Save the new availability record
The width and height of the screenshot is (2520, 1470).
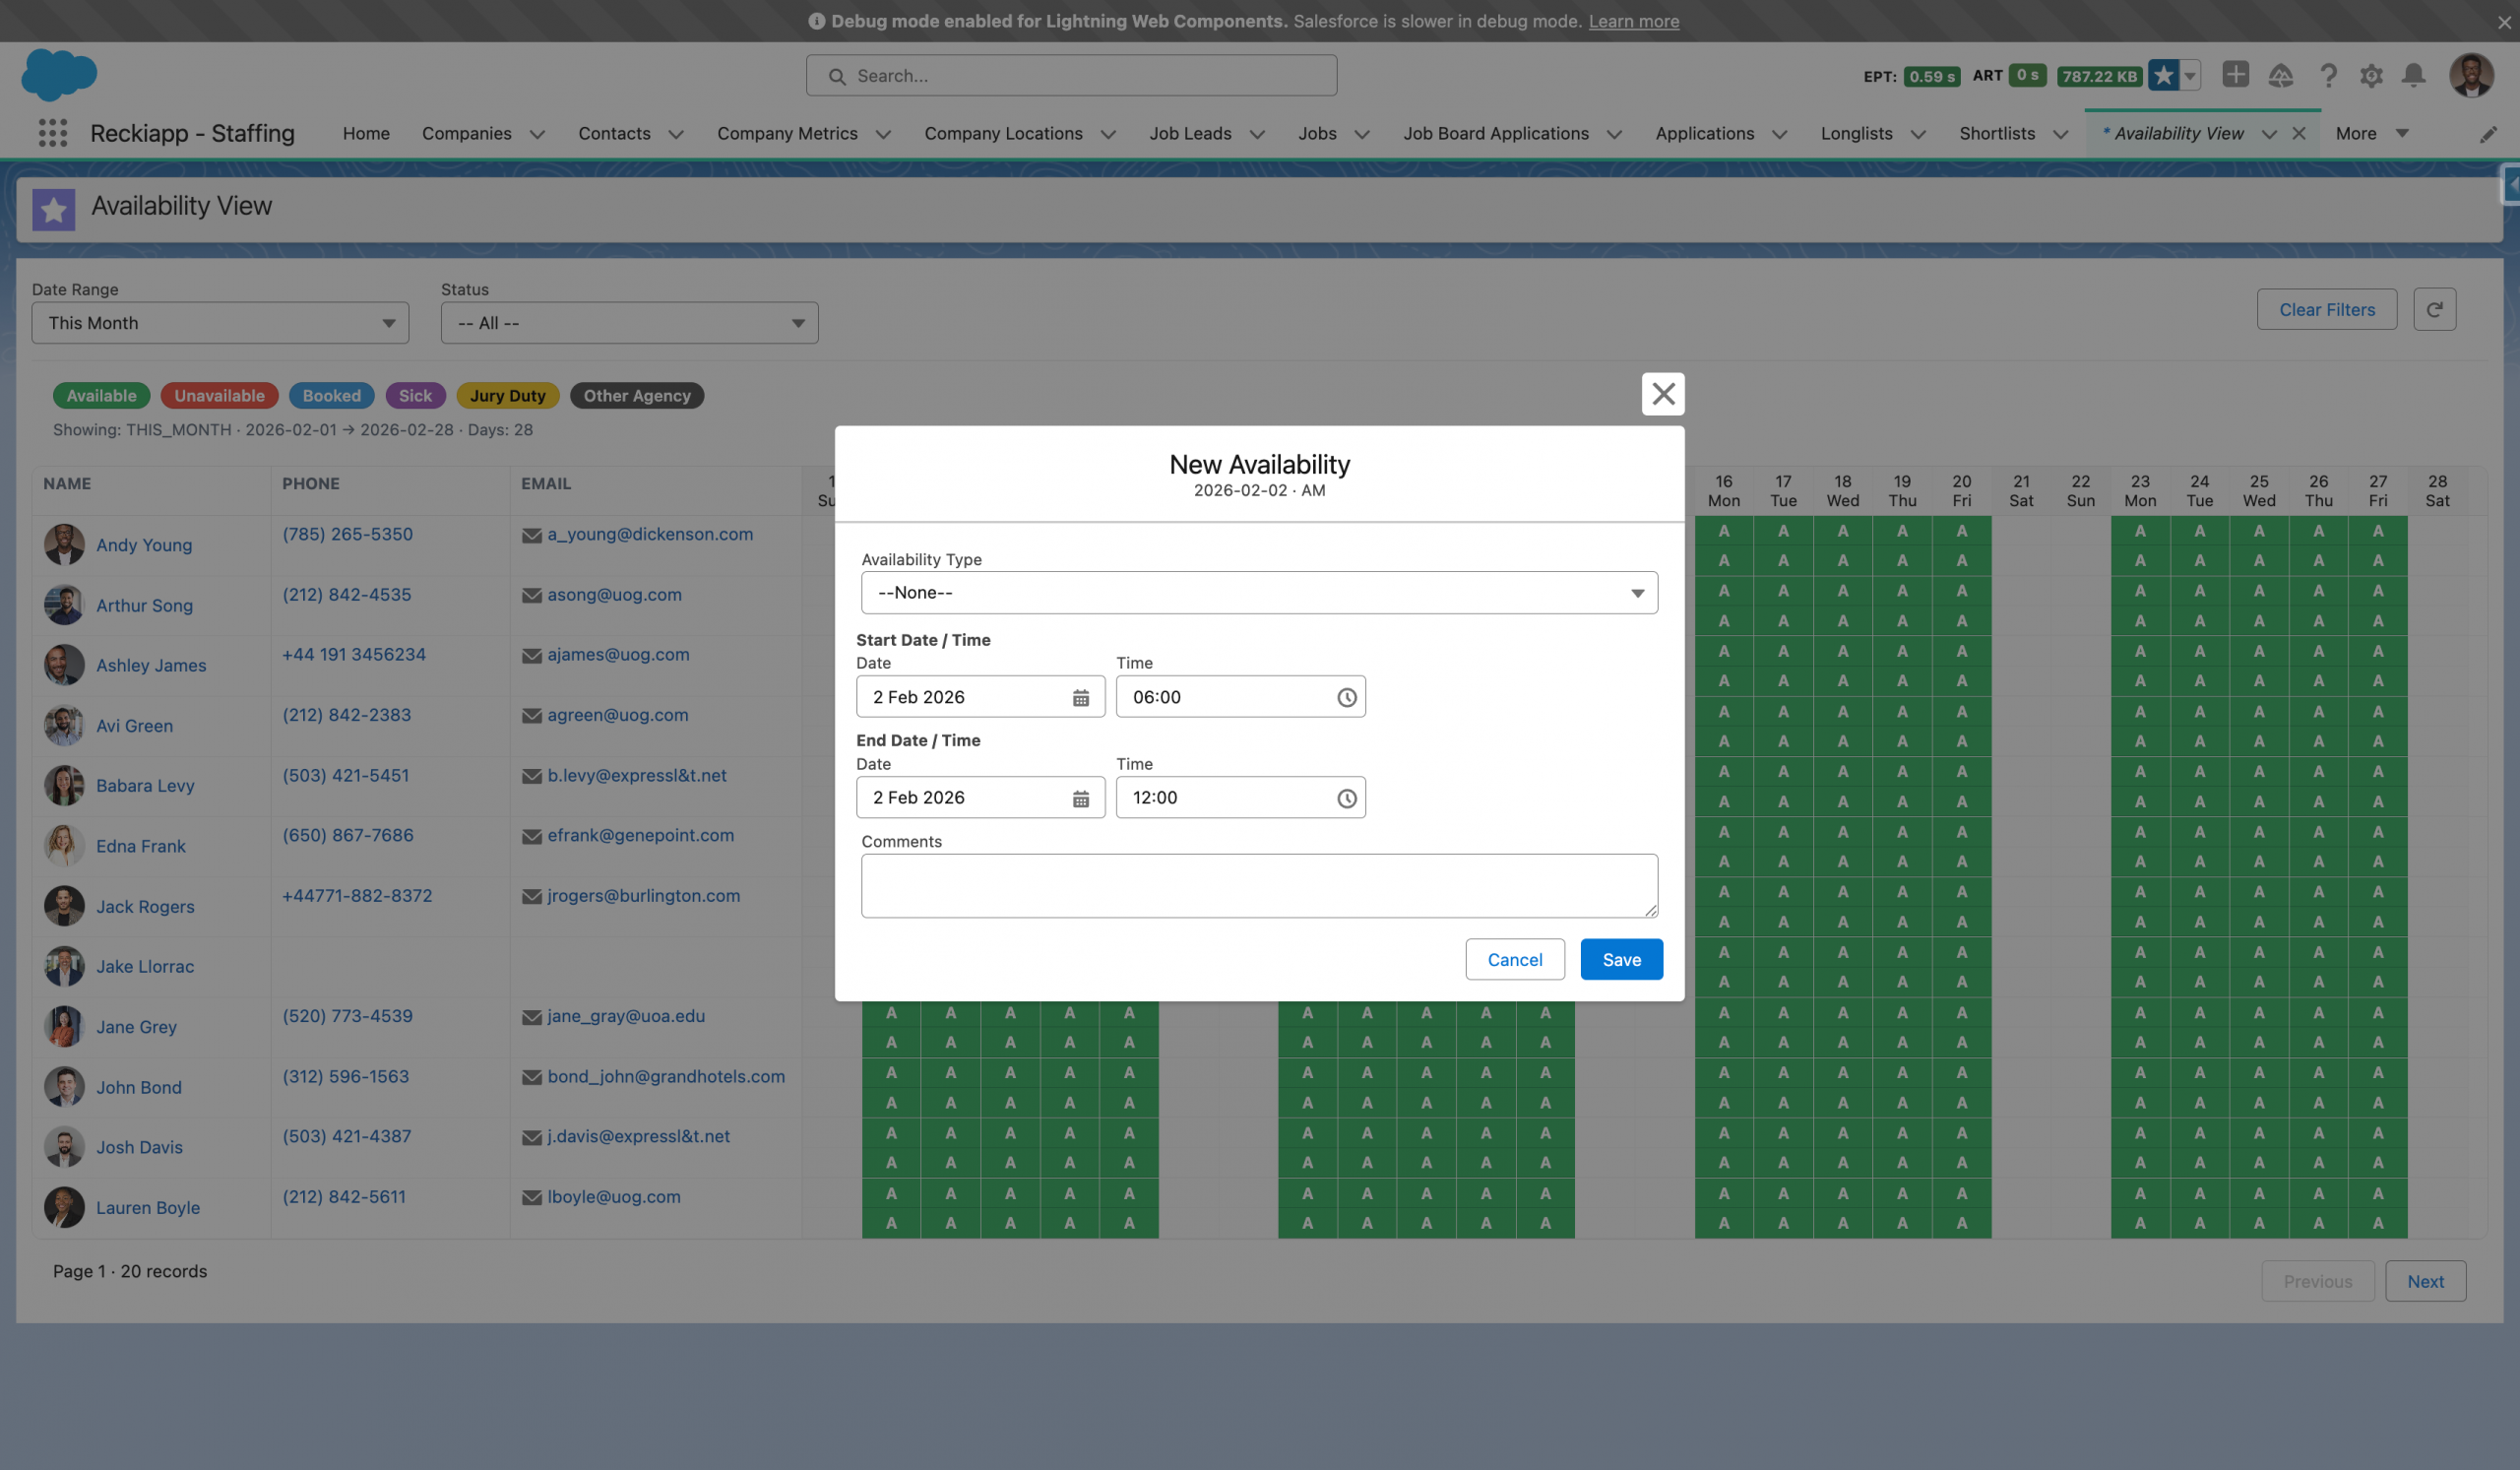click(x=1620, y=959)
